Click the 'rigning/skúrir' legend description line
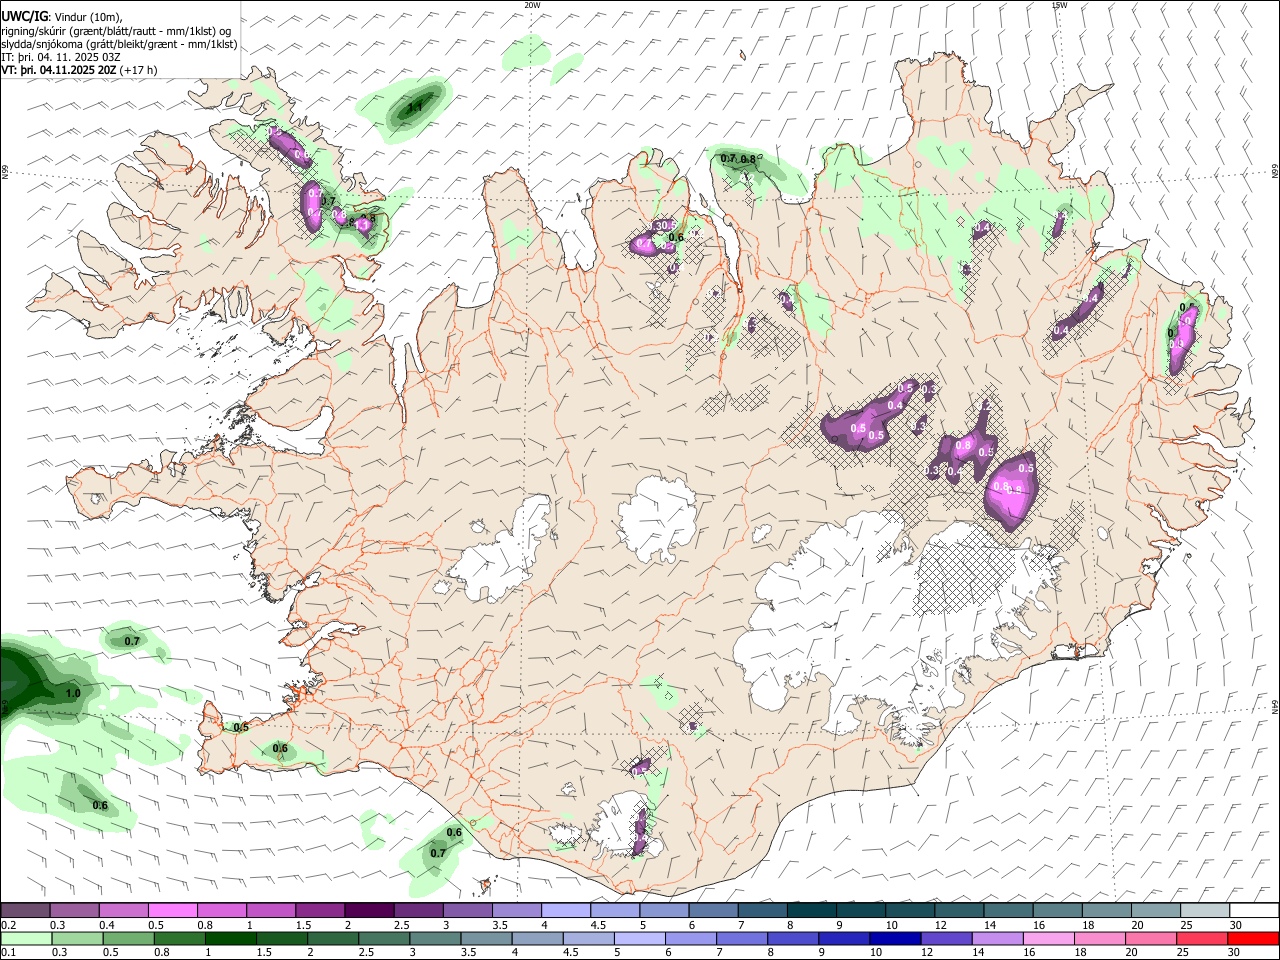 [x=116, y=31]
